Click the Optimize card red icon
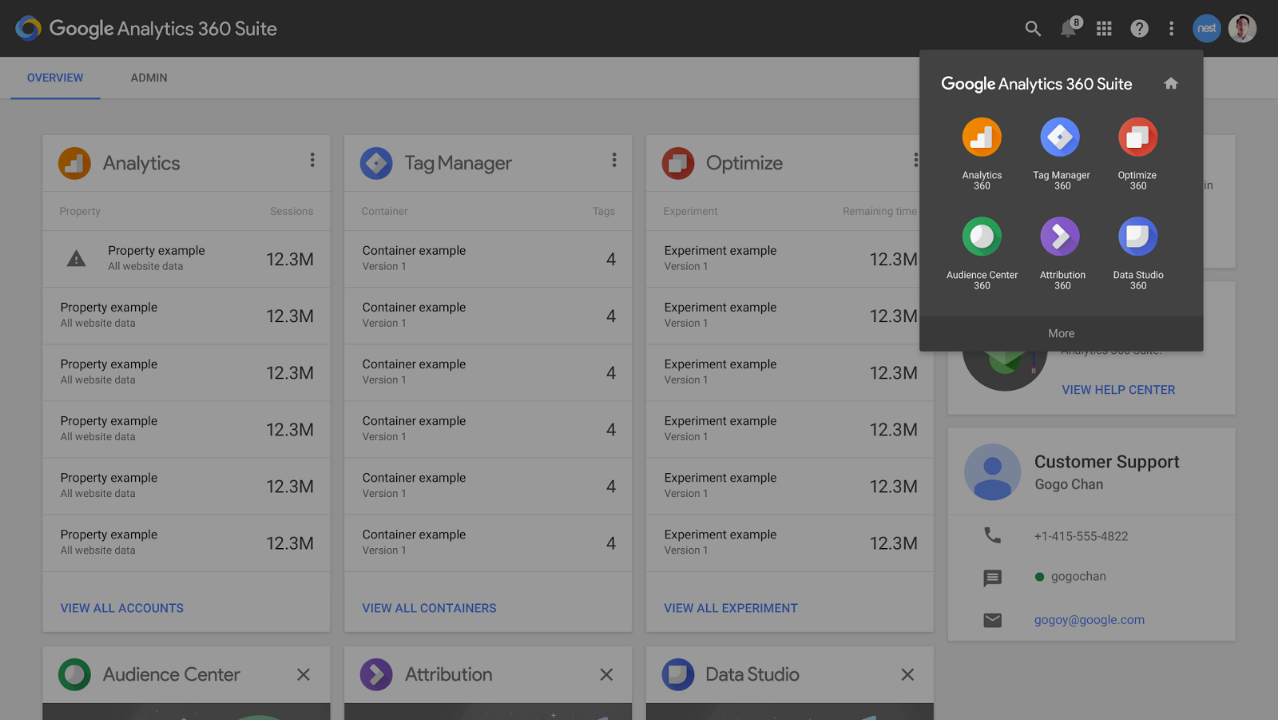The image size is (1278, 720). coord(678,163)
